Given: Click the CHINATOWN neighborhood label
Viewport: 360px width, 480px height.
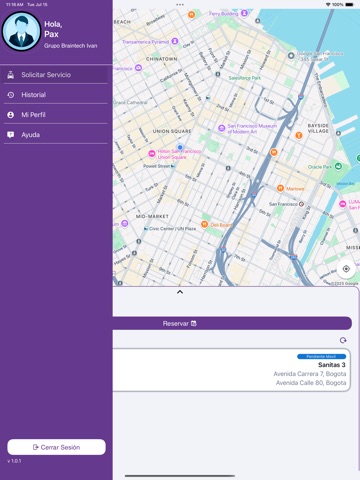Looking at the screenshot, I should [x=162, y=59].
